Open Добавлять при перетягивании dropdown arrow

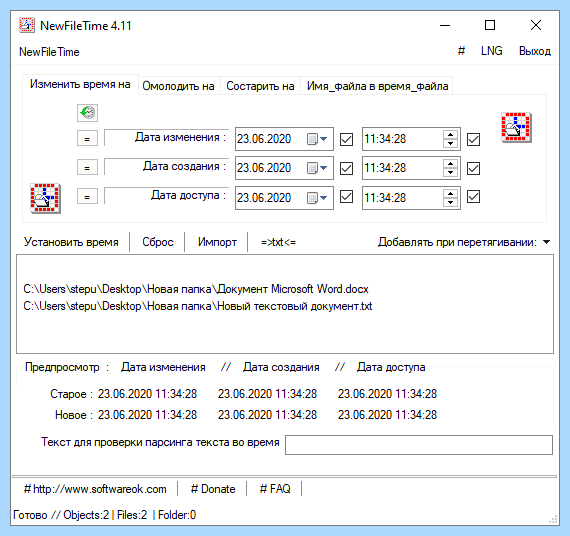pos(546,242)
